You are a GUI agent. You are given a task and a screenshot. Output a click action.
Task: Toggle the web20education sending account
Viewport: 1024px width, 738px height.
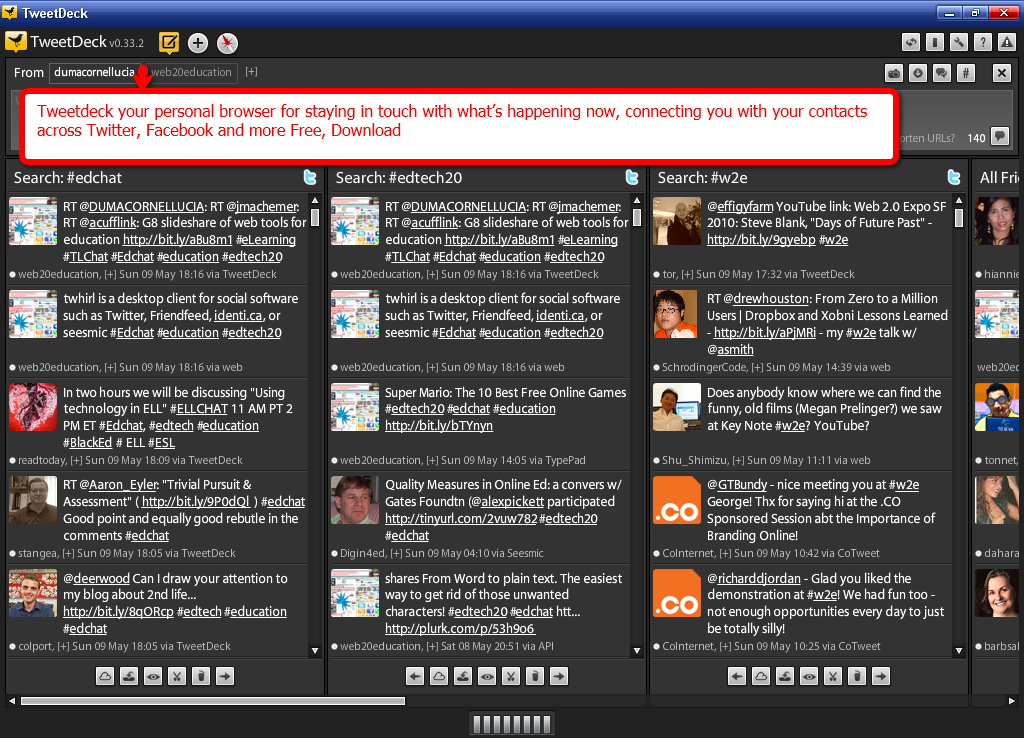tap(191, 72)
